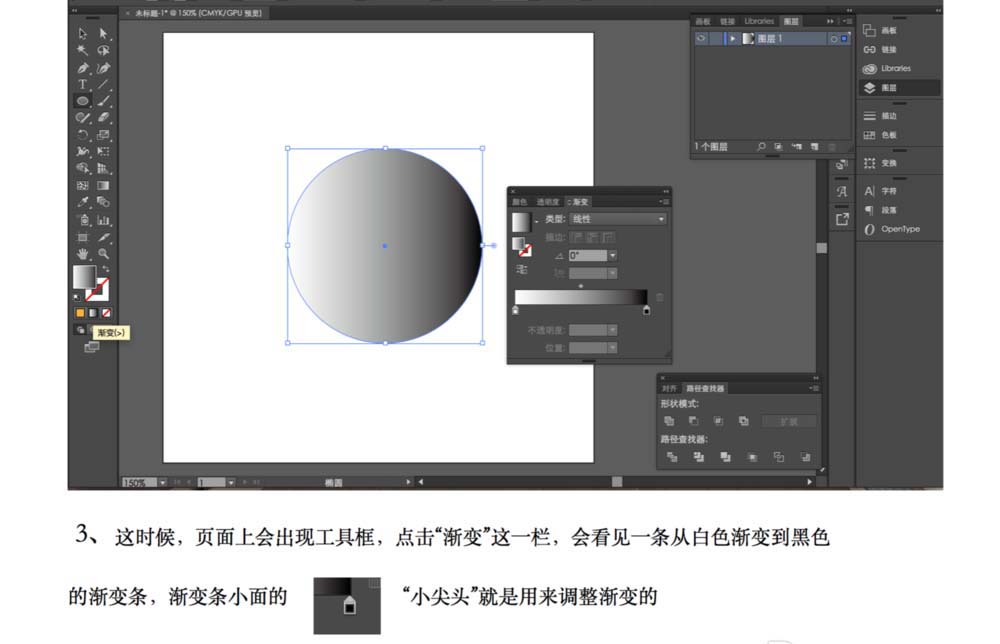Click the gradient angle field showing 0°
1000x644 pixels.
pos(587,256)
